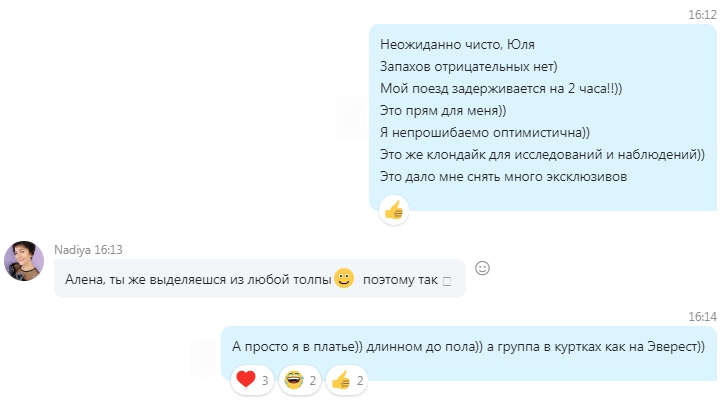Click the red heart reaction
The width and height of the screenshot is (724, 407).
pyautogui.click(x=252, y=380)
